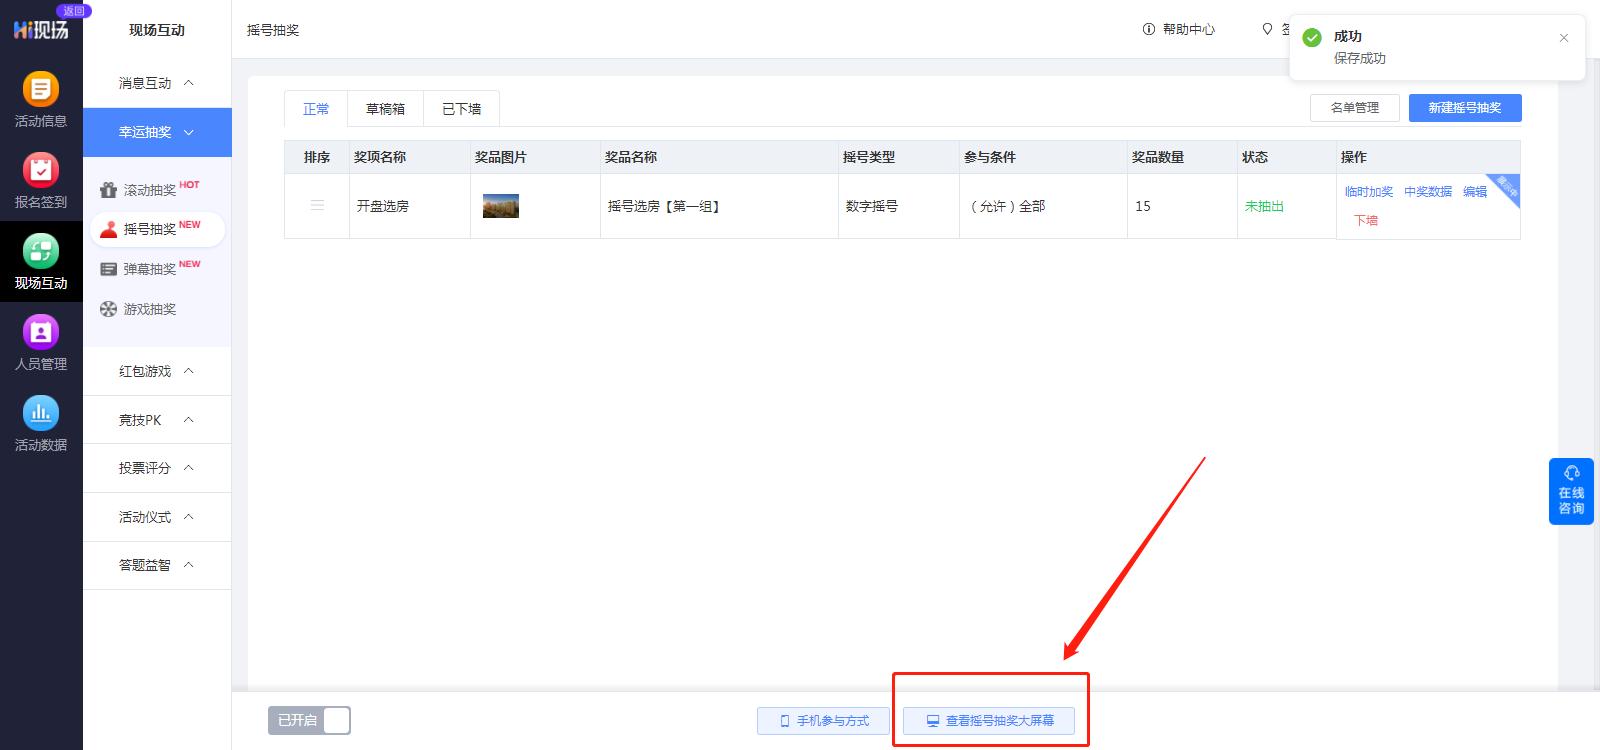This screenshot has height=750, width=1600.
Task: Switch to the 正常 tab
Action: [316, 109]
